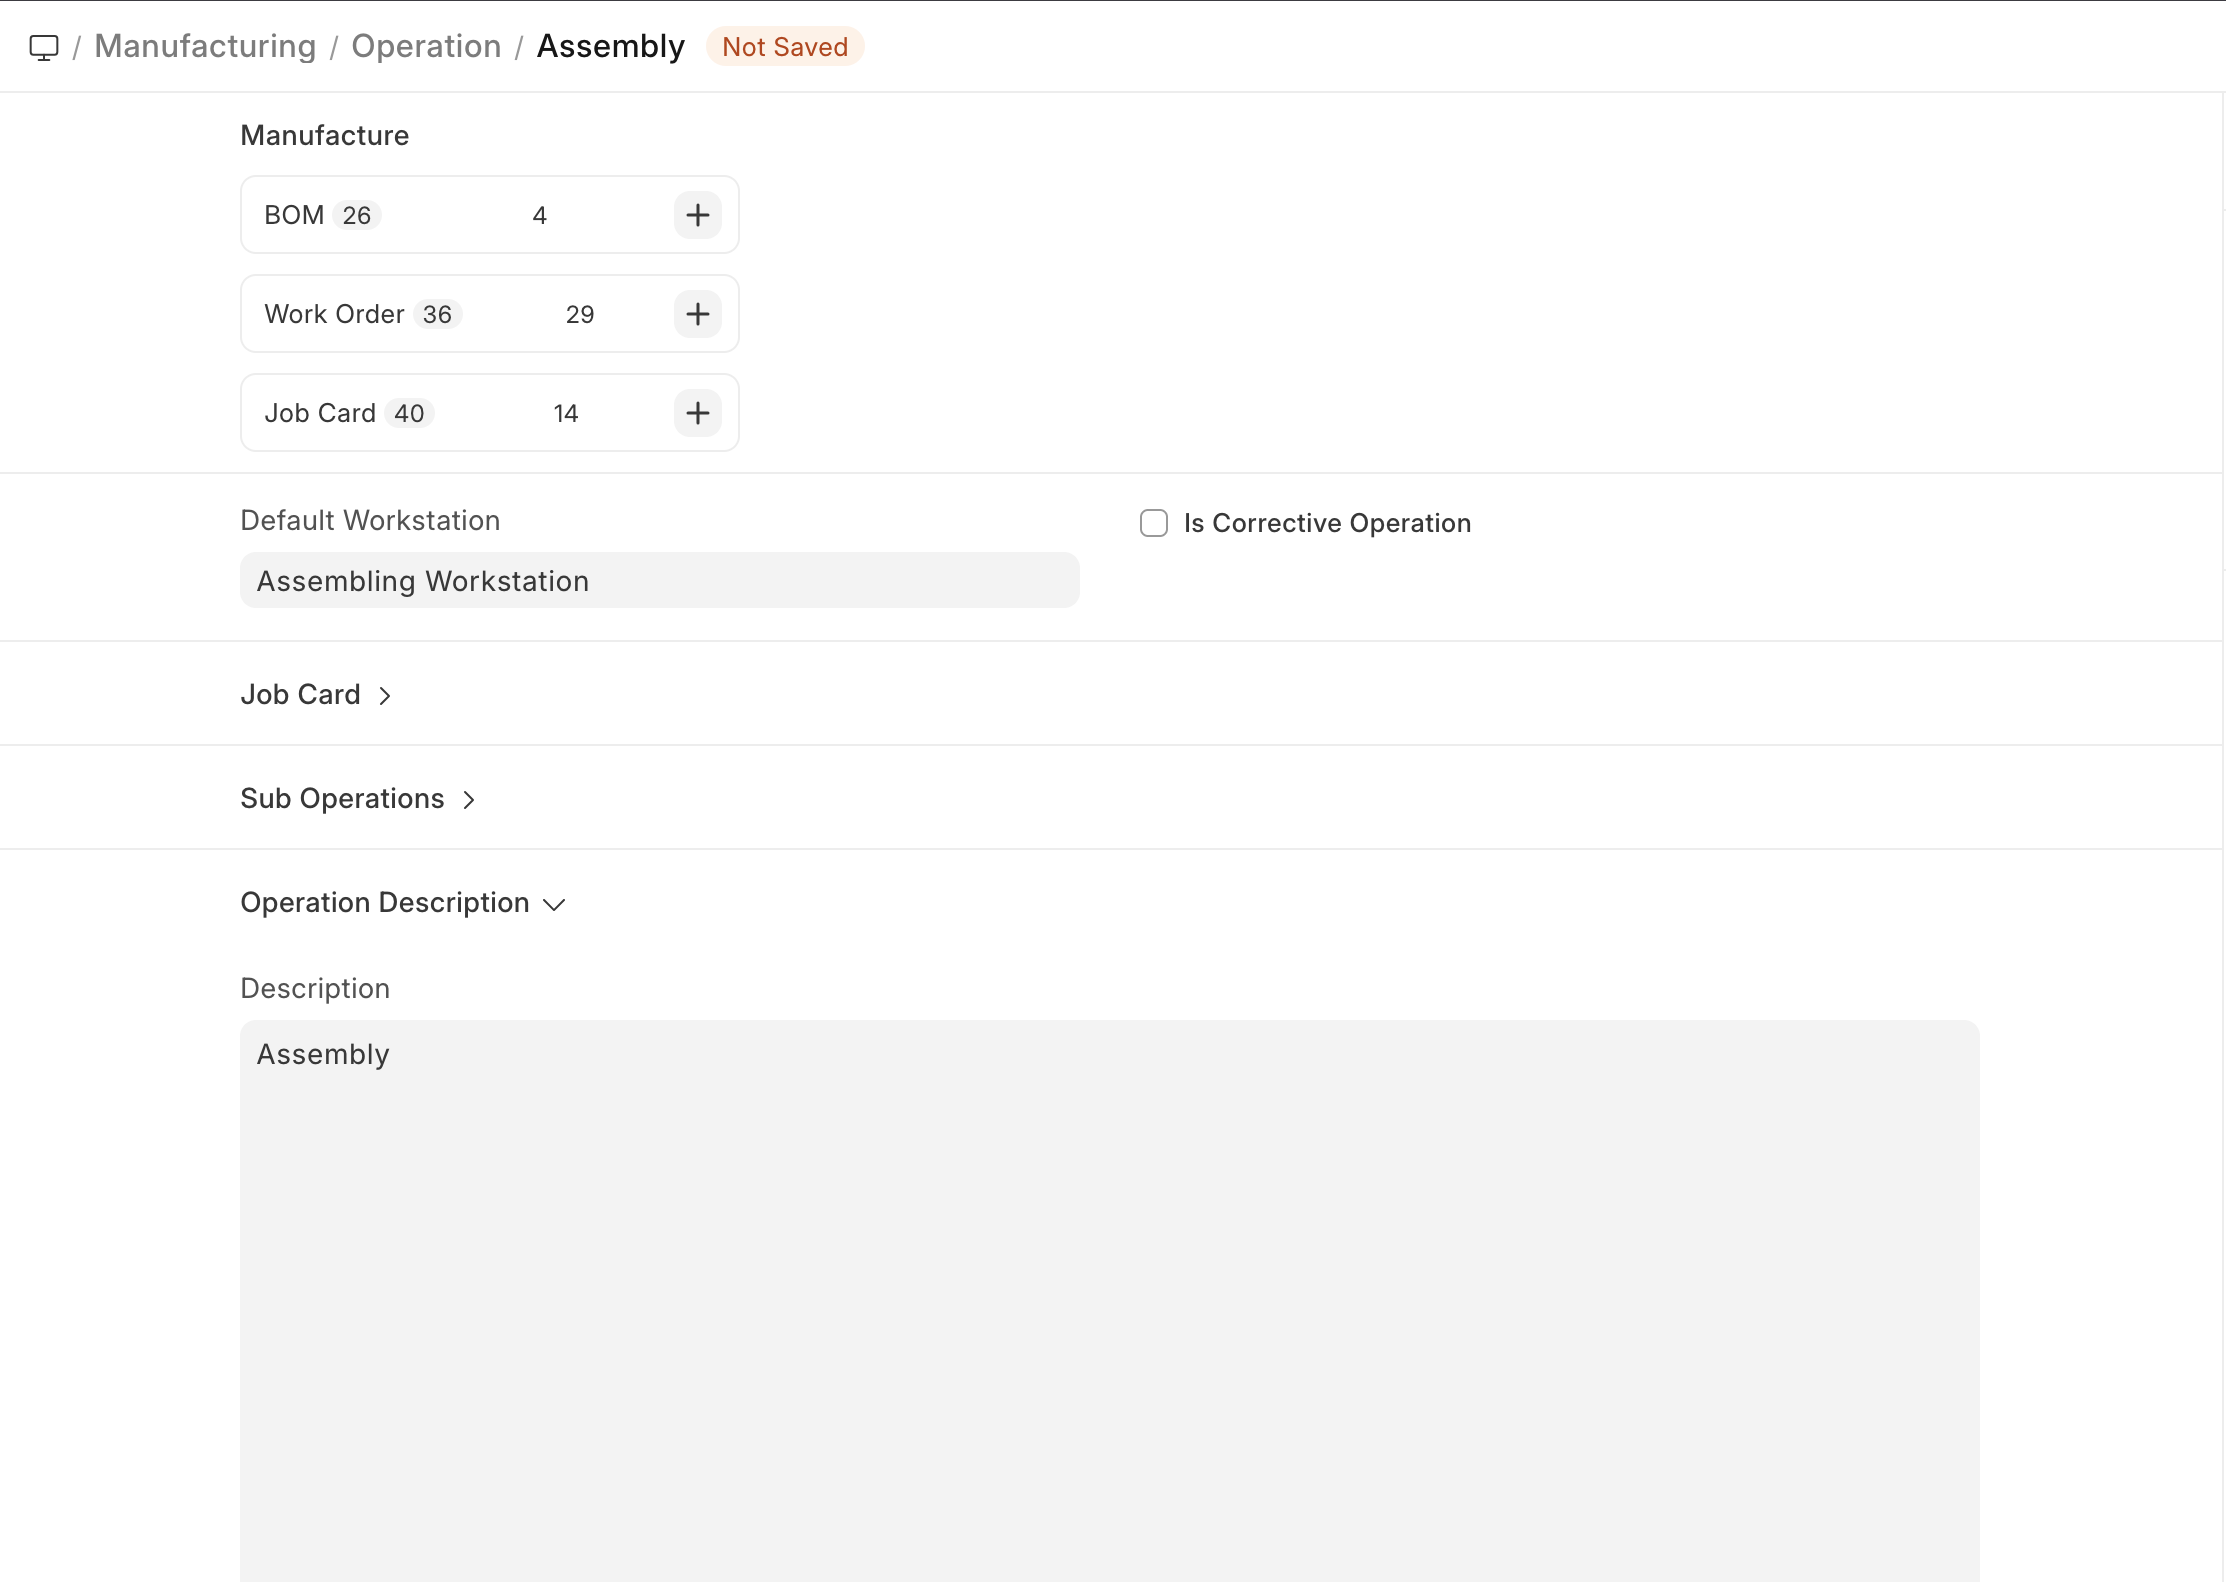Image resolution: width=2226 pixels, height=1582 pixels.
Task: Click the Work Order count badge 36
Action: click(x=437, y=315)
